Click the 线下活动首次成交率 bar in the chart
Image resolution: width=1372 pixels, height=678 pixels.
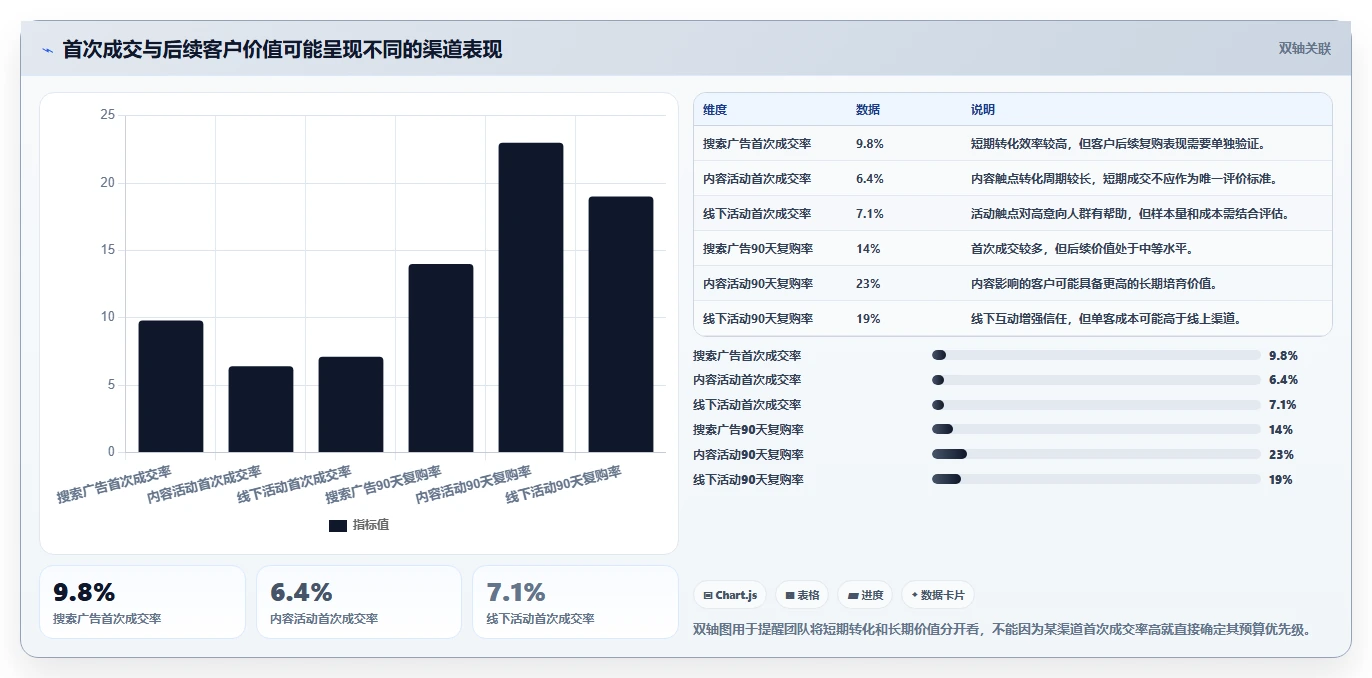tap(351, 404)
